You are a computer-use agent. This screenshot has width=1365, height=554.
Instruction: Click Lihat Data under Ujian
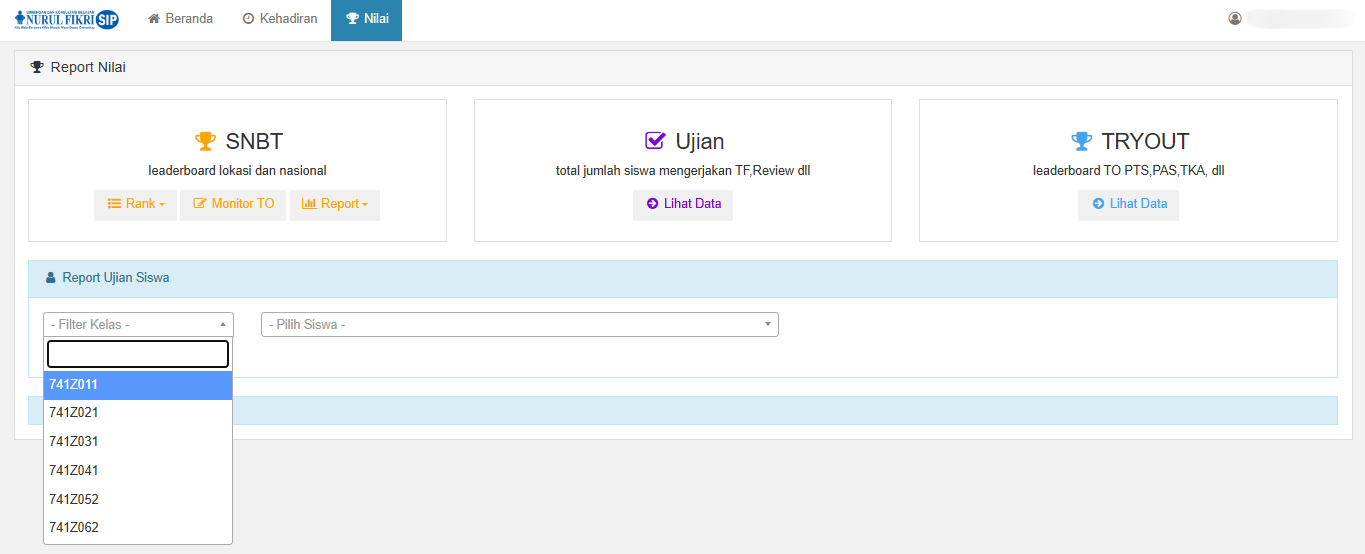(x=683, y=204)
